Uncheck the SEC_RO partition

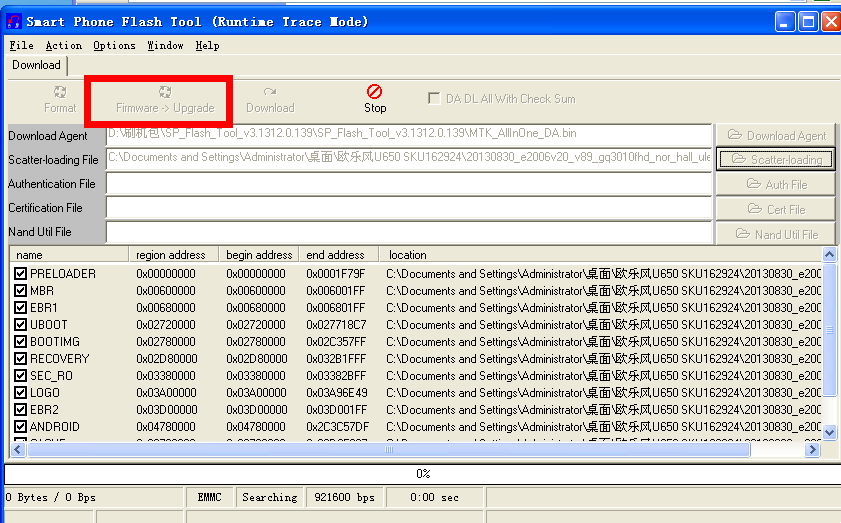(x=20, y=375)
